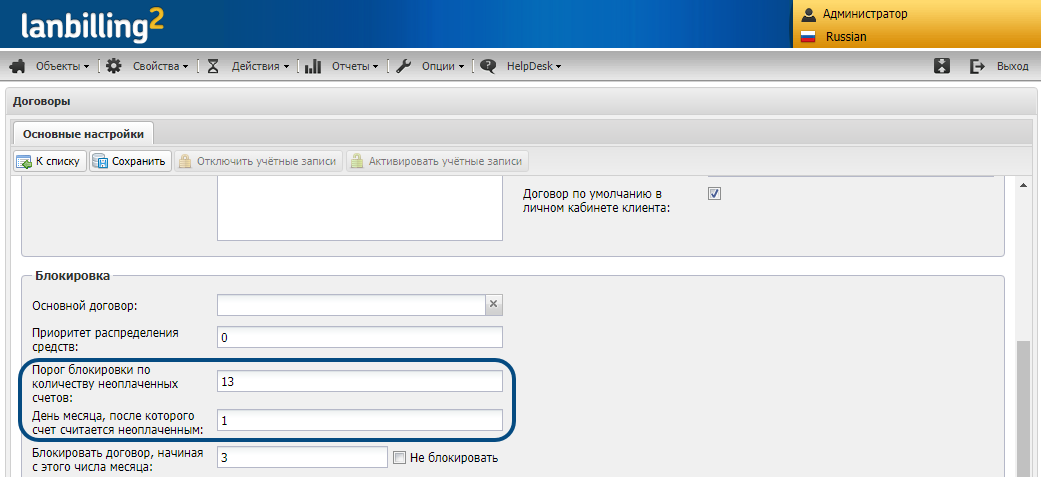Click the lanbilling2 logo
Screen dimensions: 1041x477
pos(92,27)
